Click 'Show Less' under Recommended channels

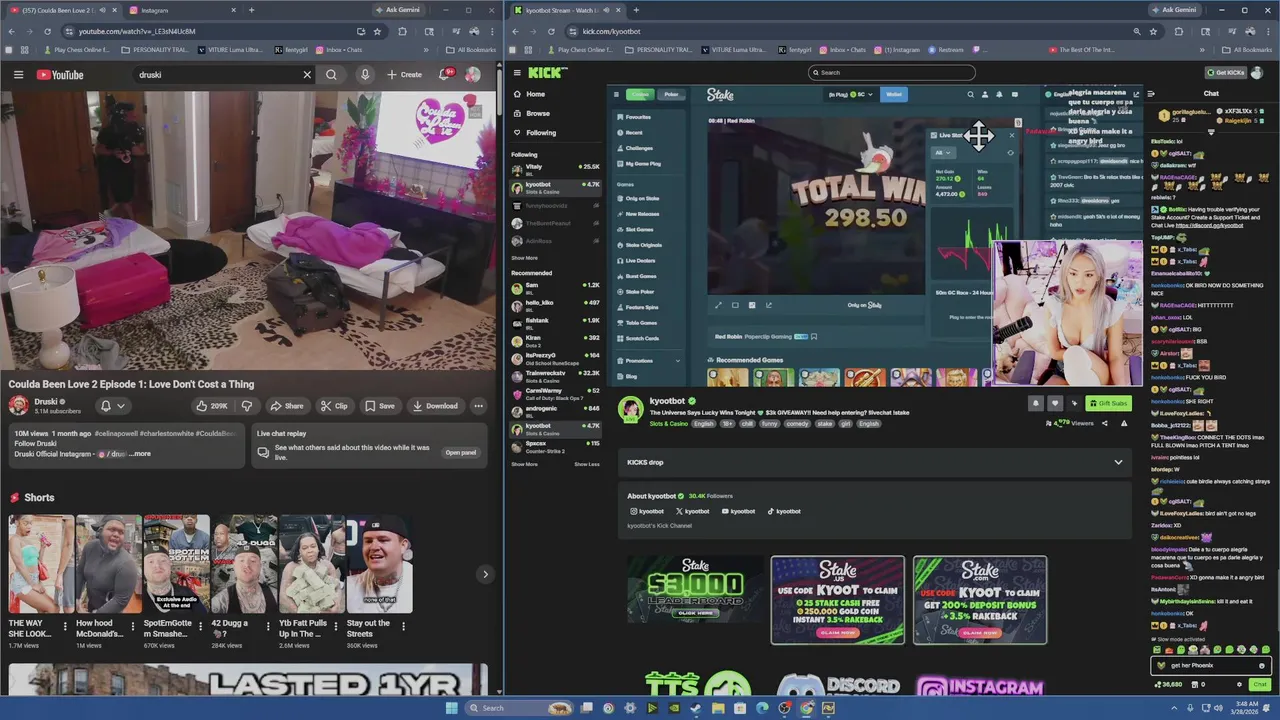tap(587, 464)
